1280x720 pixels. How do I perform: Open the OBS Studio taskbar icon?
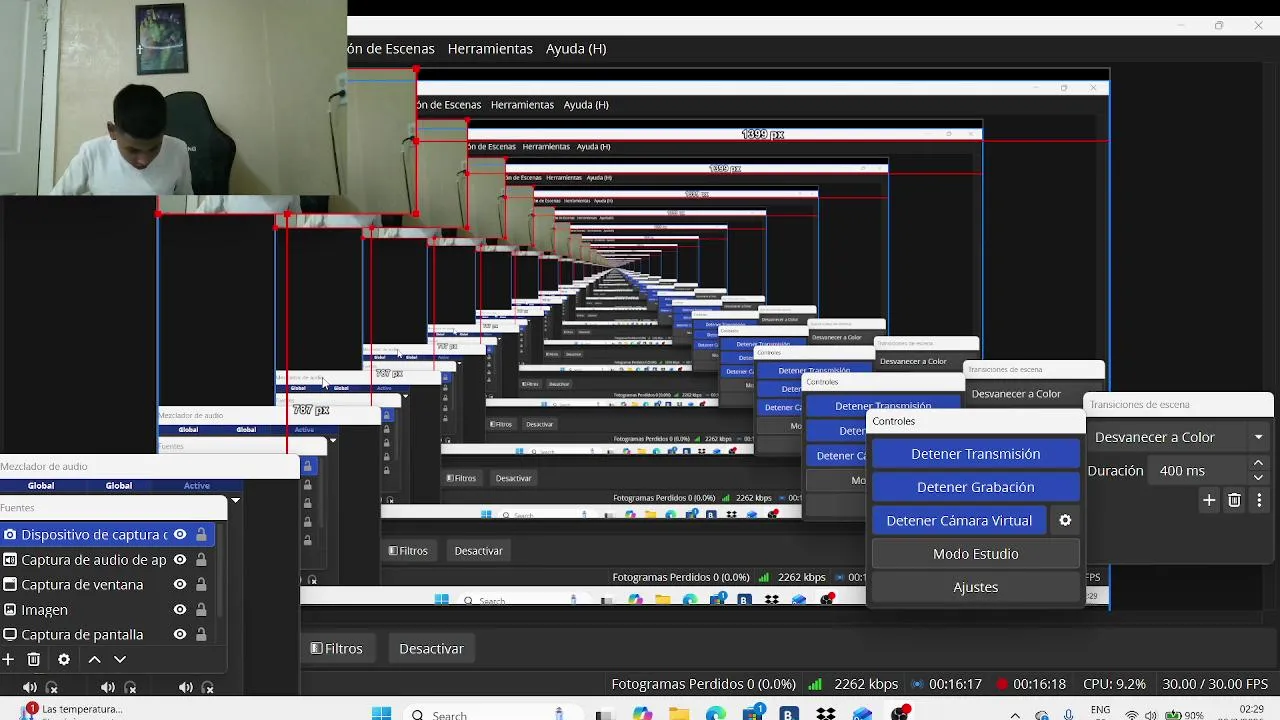pos(900,714)
